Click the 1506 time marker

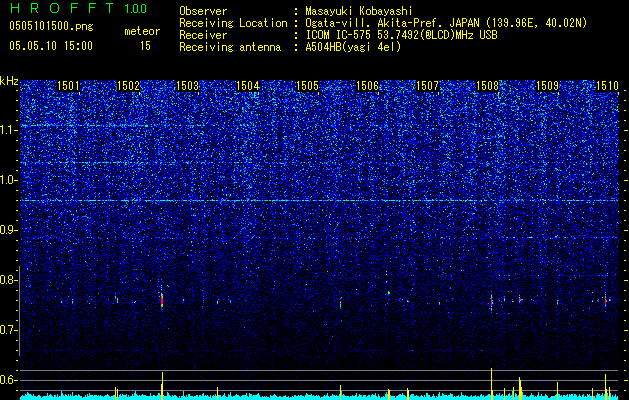367,86
